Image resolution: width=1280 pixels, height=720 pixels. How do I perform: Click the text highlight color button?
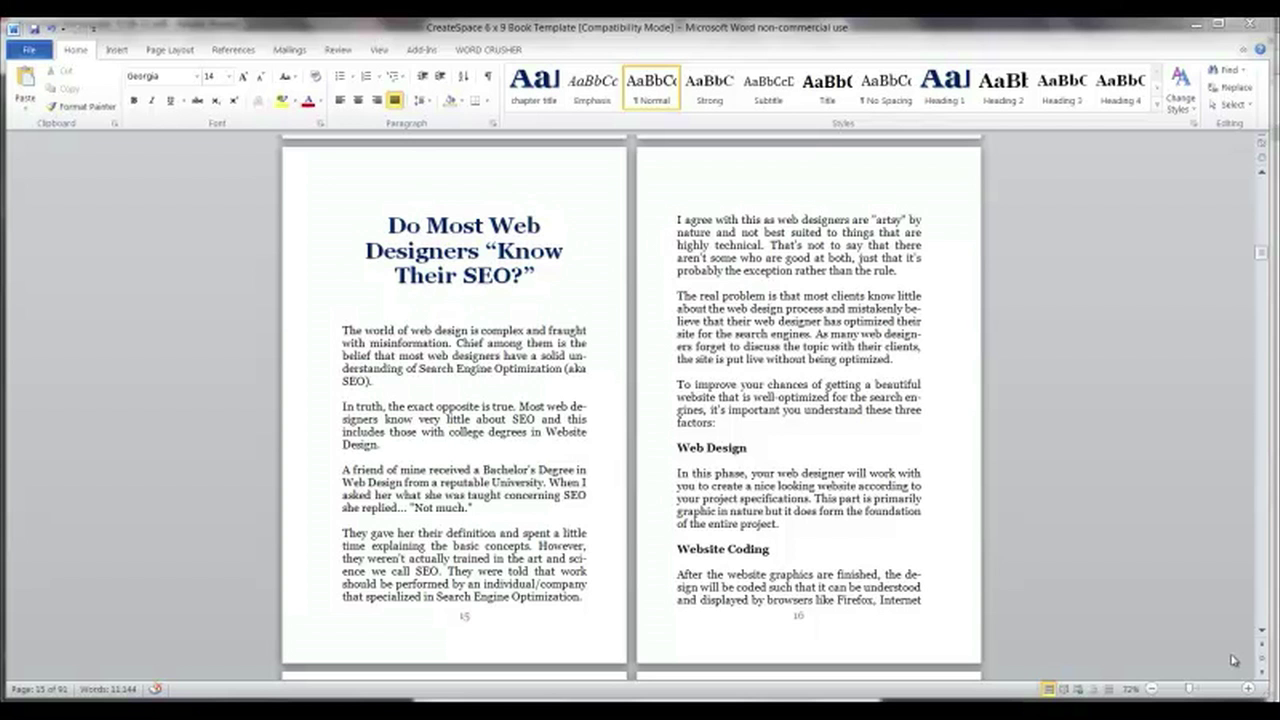[x=281, y=100]
